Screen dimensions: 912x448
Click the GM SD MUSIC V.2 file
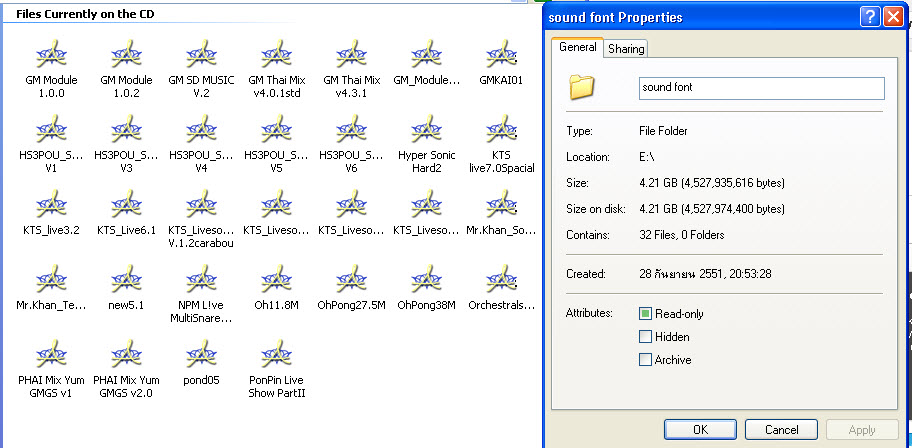201,70
